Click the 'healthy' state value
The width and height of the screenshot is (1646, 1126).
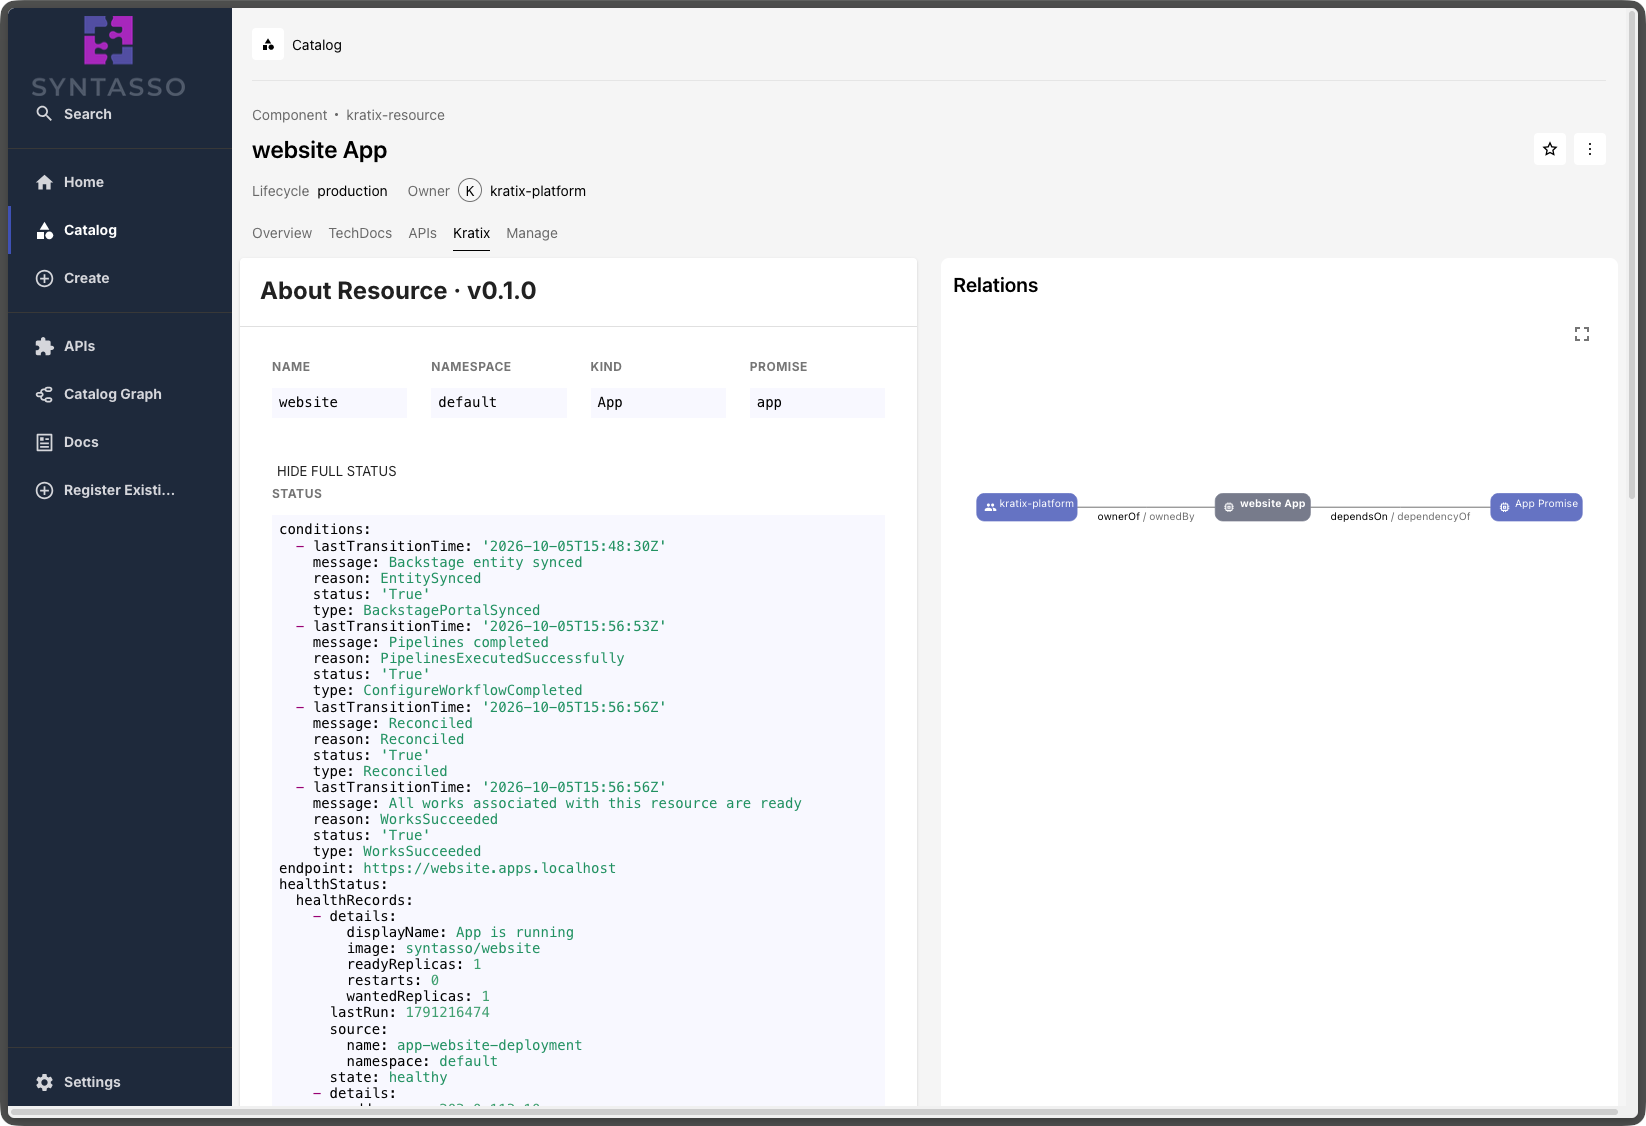click(418, 1077)
